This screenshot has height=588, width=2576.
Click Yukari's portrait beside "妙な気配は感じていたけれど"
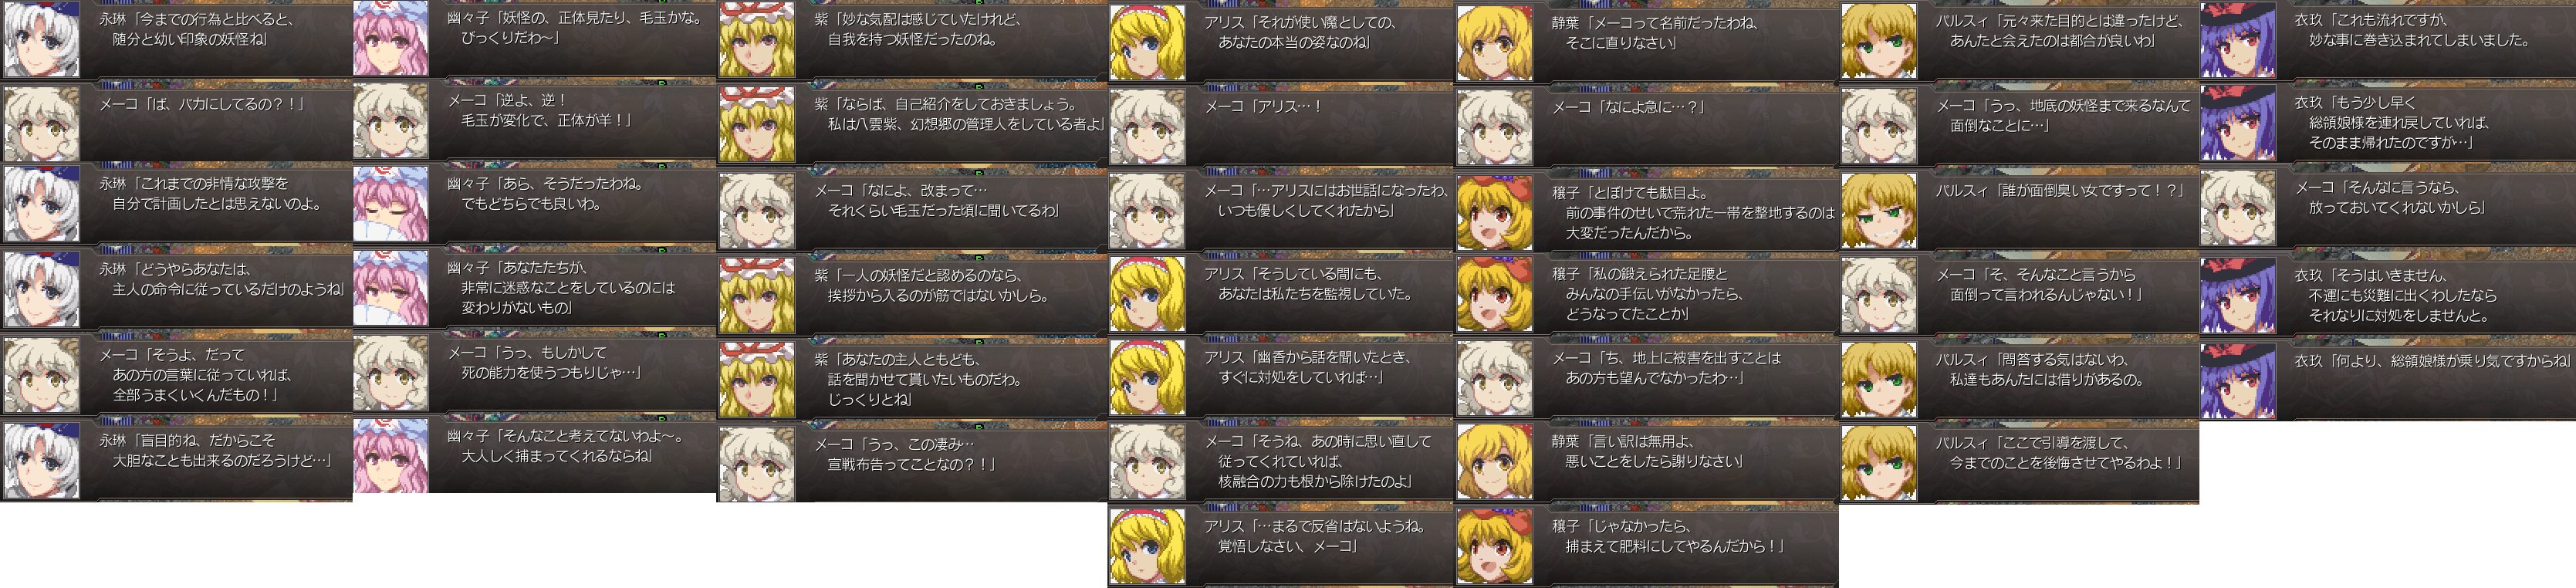757,40
